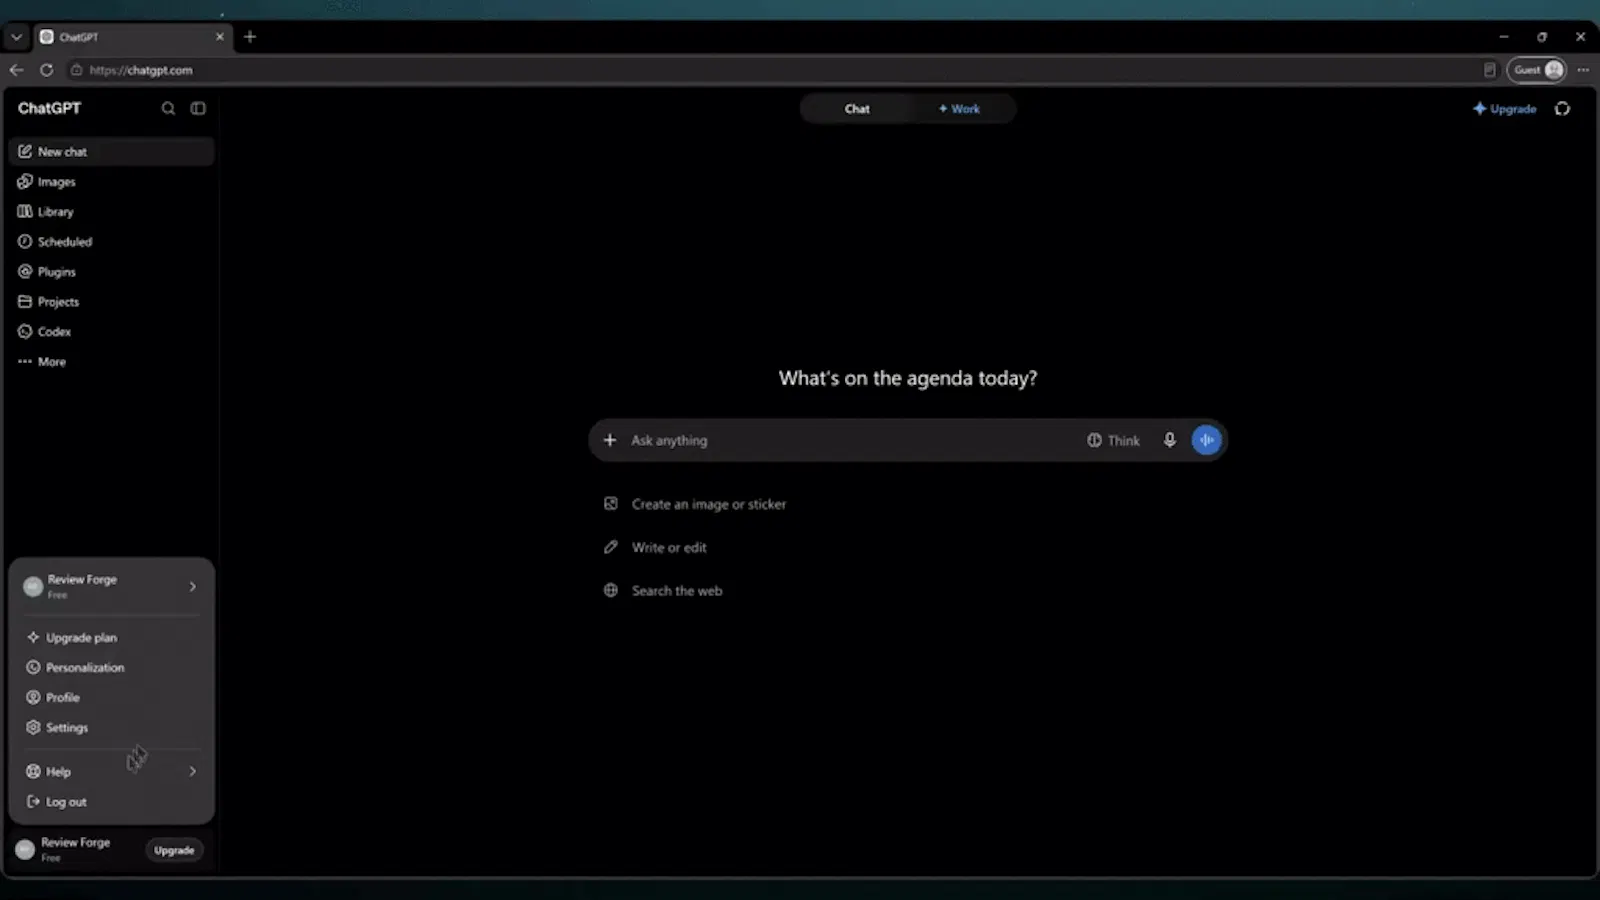This screenshot has width=1600, height=900.
Task: Open the search chats magnifier icon
Action: click(x=168, y=108)
